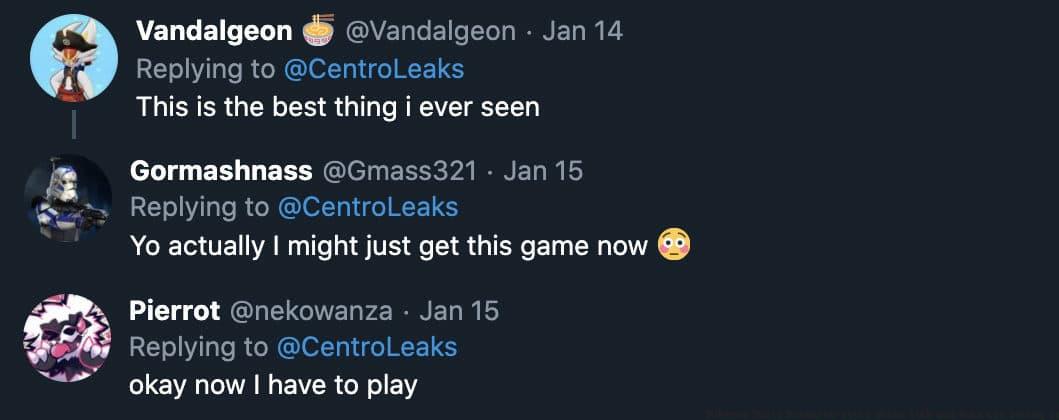Click Gormashnass's clone trooper avatar
Screen dimensions: 1059x420
click(68, 198)
